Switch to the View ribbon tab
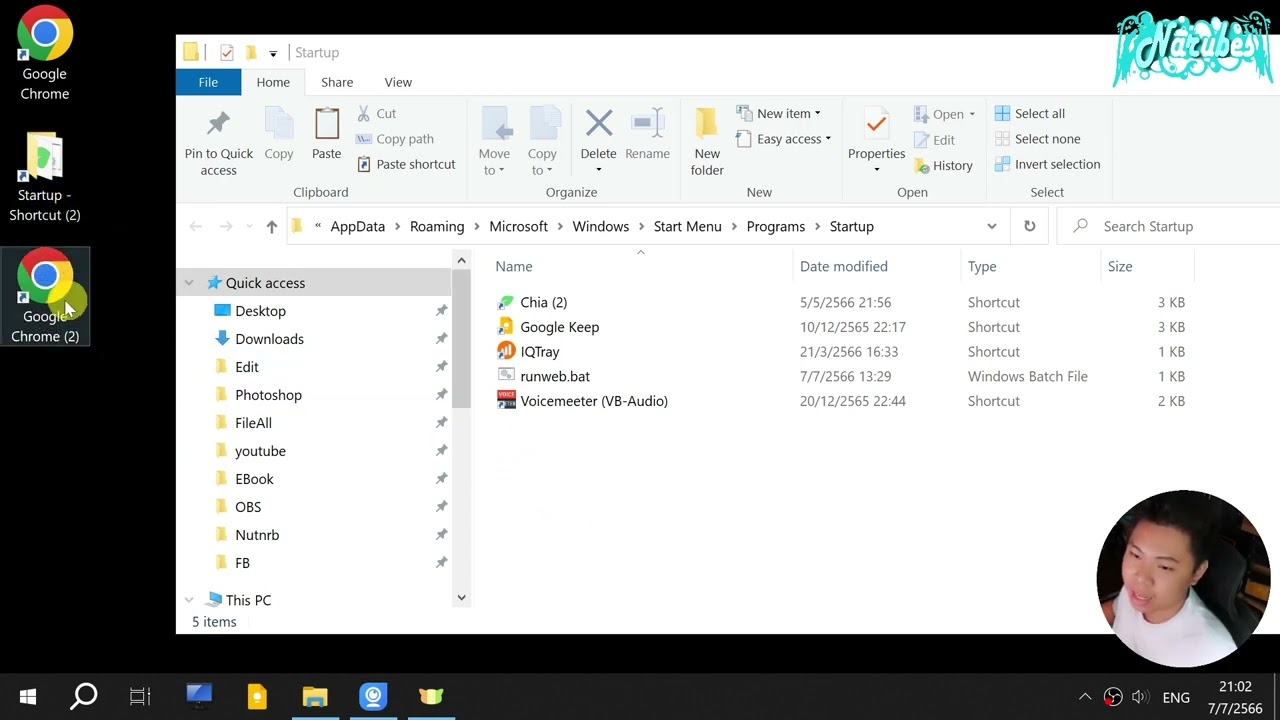Screen dimensions: 1280x720 coord(398,82)
